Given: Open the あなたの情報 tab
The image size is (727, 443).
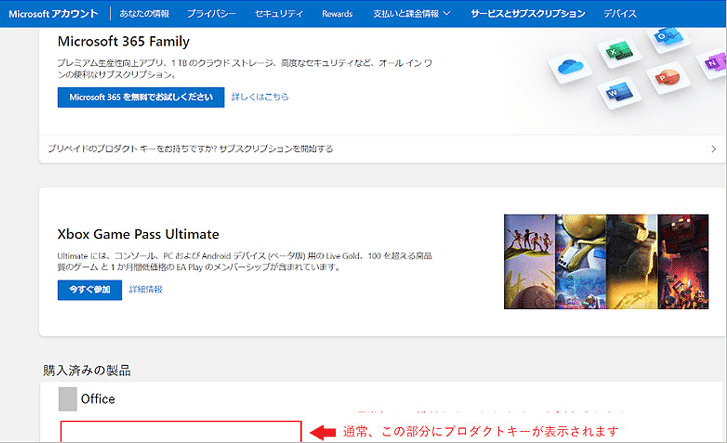Looking at the screenshot, I should [x=144, y=13].
